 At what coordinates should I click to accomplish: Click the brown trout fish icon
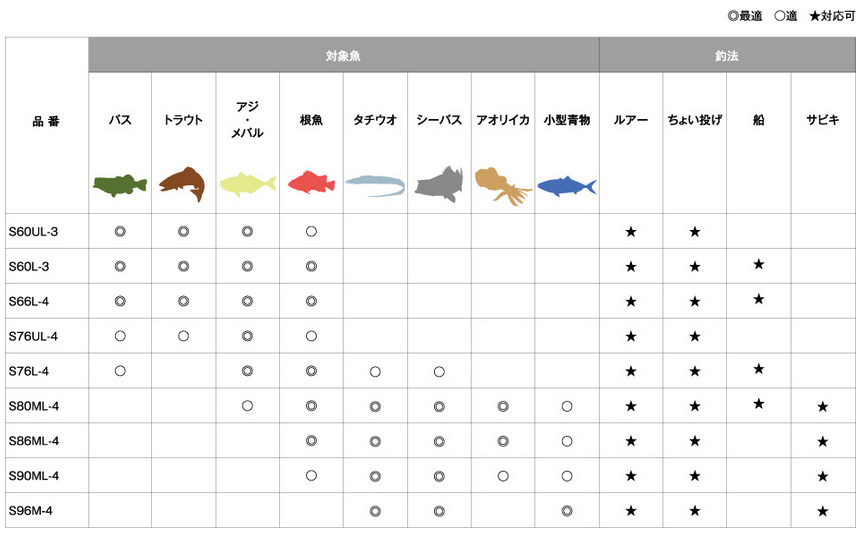click(183, 184)
